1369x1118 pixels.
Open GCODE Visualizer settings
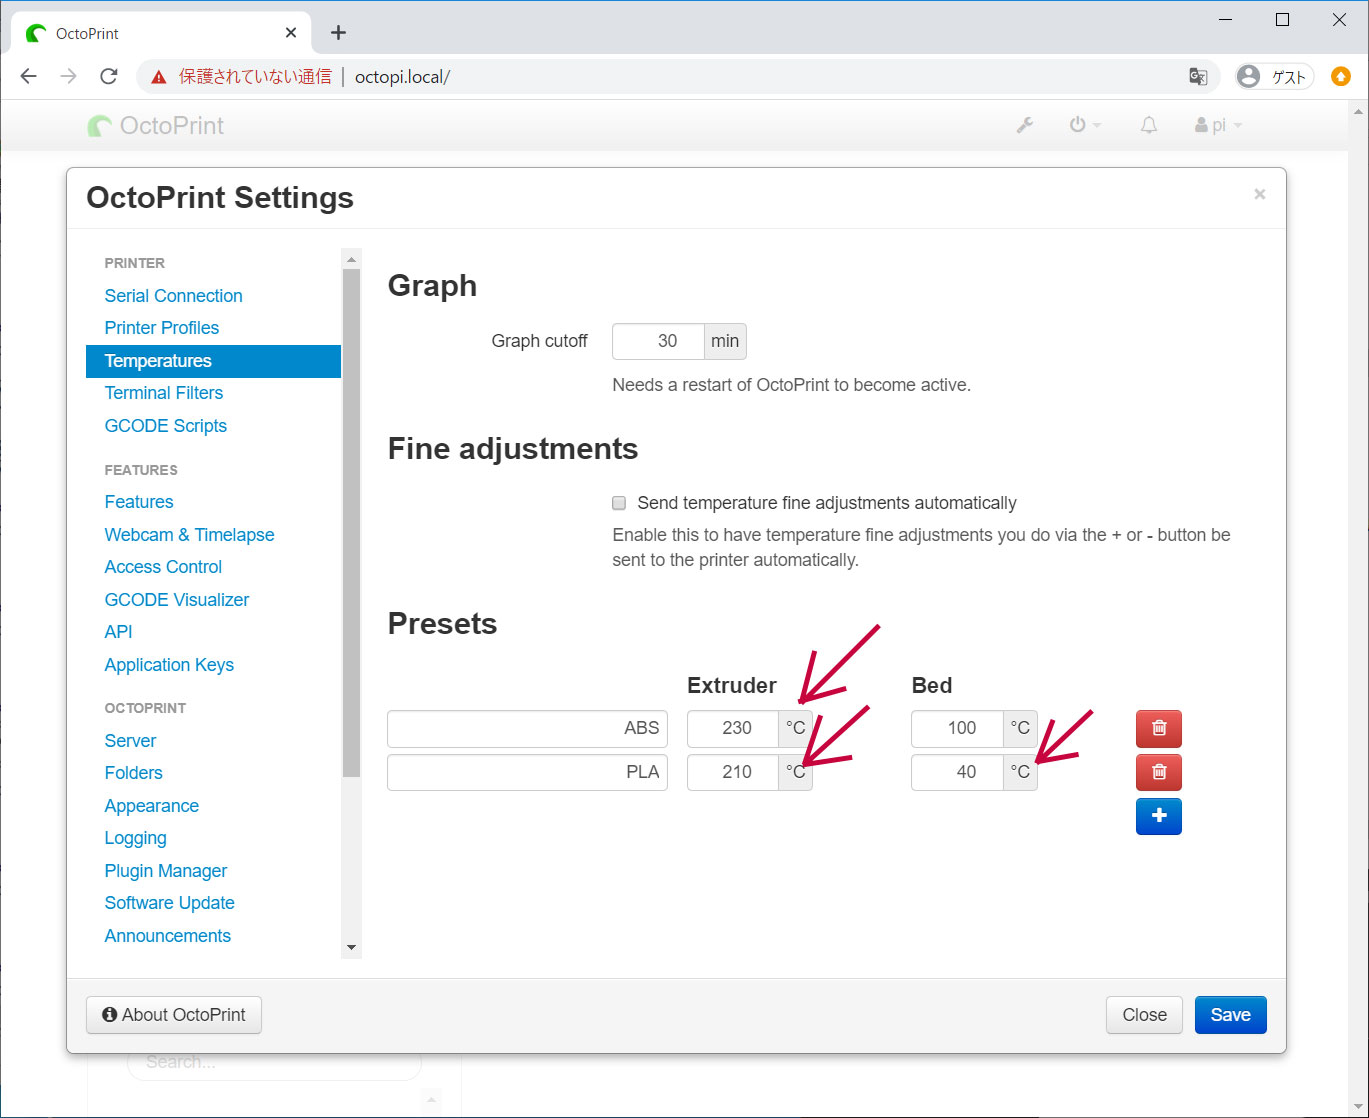pyautogui.click(x=176, y=600)
